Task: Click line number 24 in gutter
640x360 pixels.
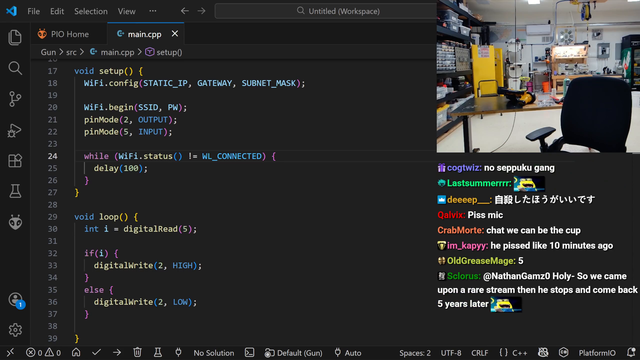Action: tap(52, 156)
